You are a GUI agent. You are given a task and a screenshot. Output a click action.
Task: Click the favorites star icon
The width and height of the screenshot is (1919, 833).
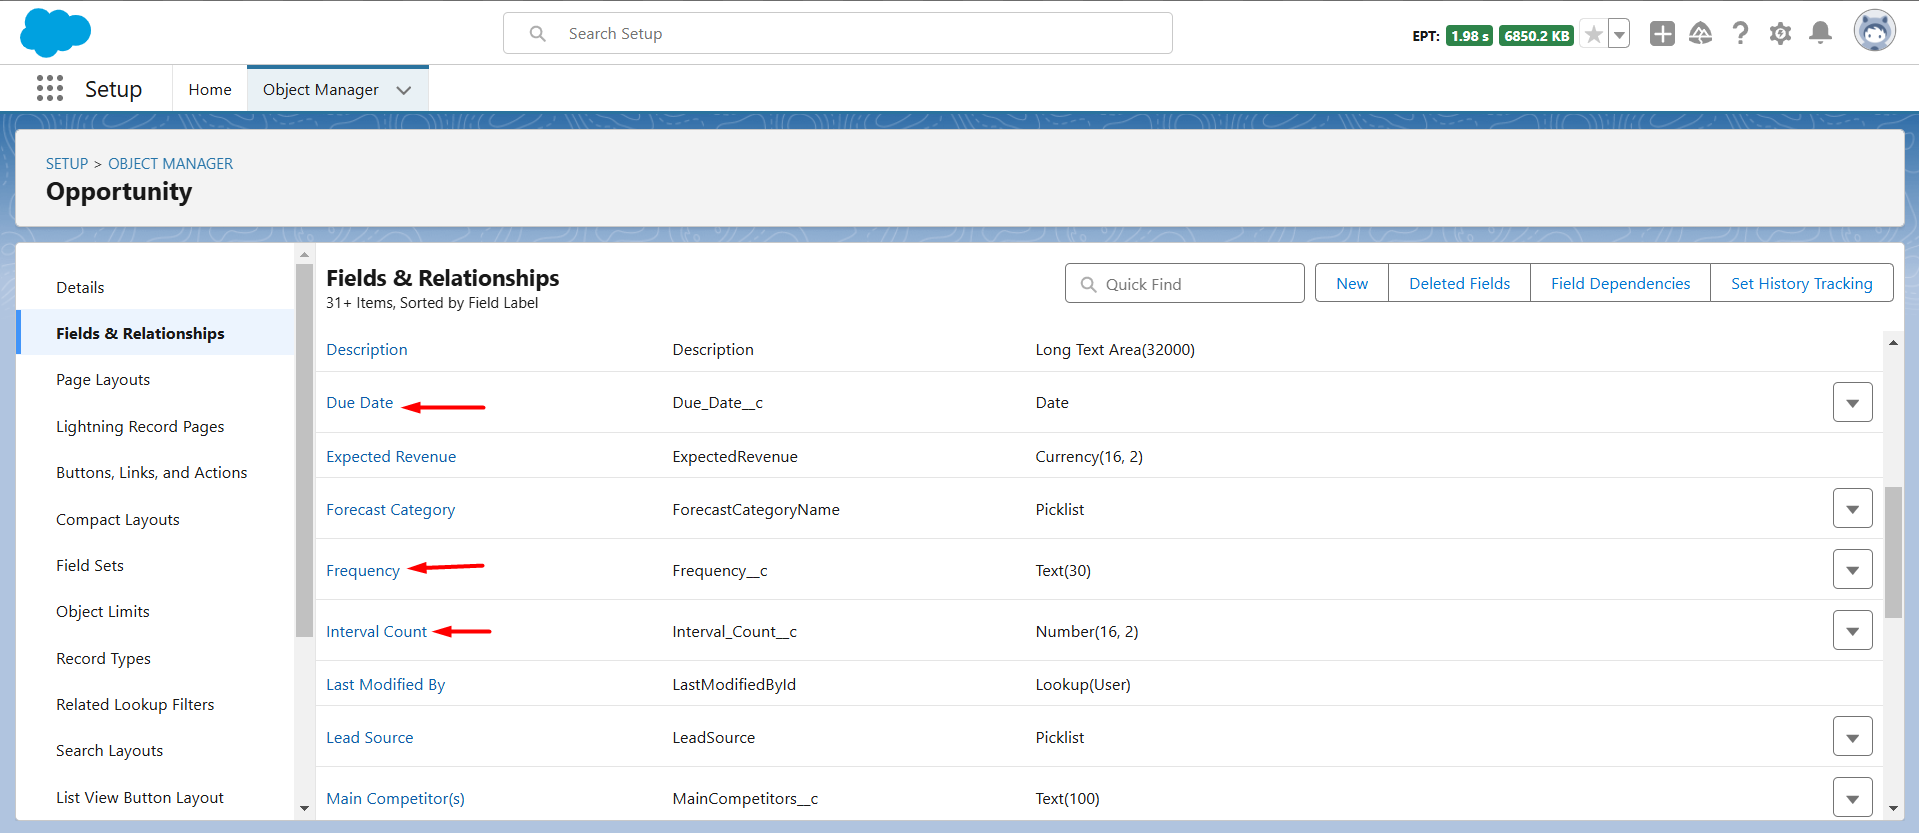(1594, 35)
